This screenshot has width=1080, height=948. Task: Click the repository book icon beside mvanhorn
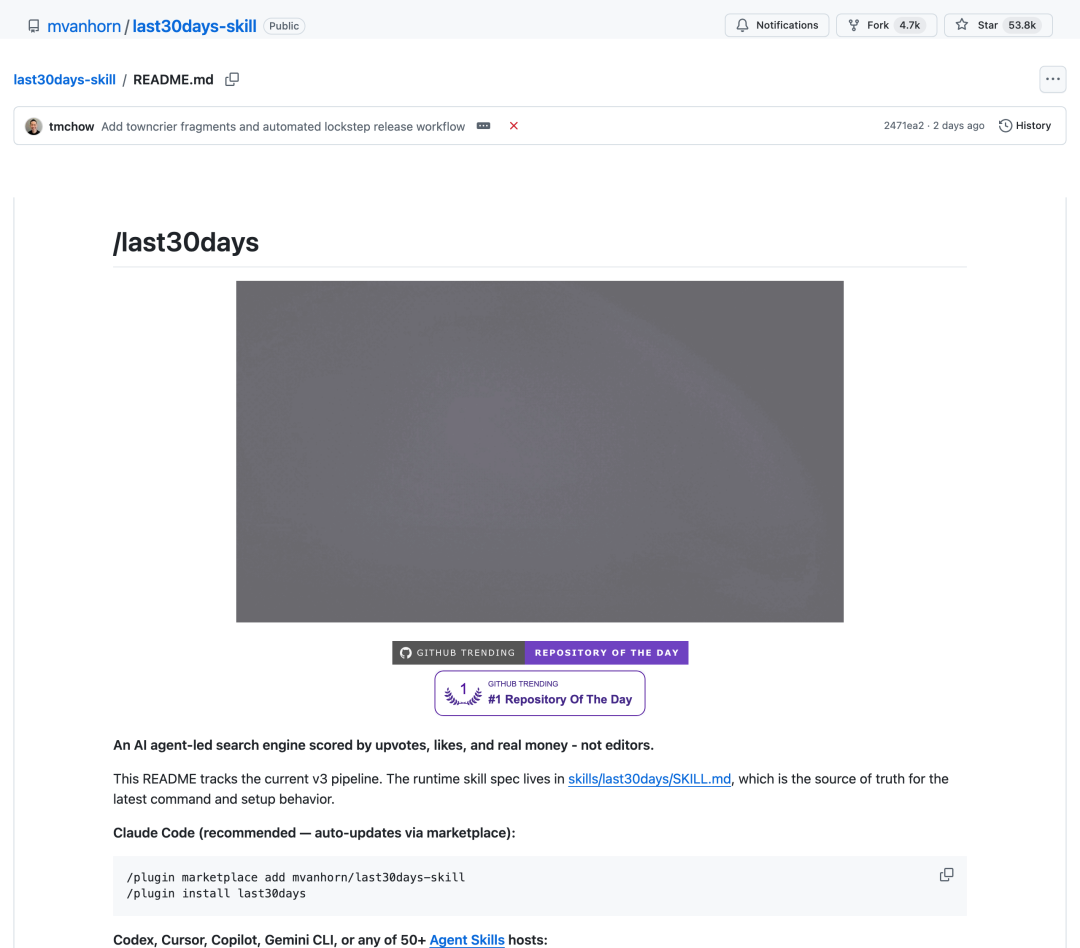(34, 26)
